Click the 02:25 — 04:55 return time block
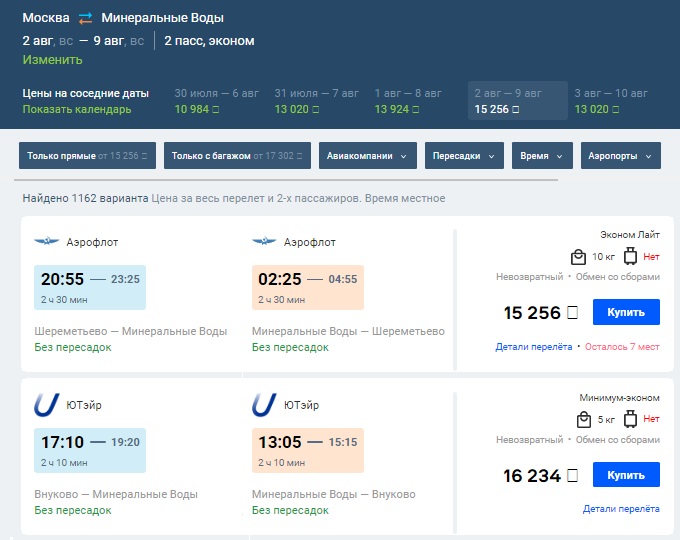The width and height of the screenshot is (680, 540). tap(307, 287)
